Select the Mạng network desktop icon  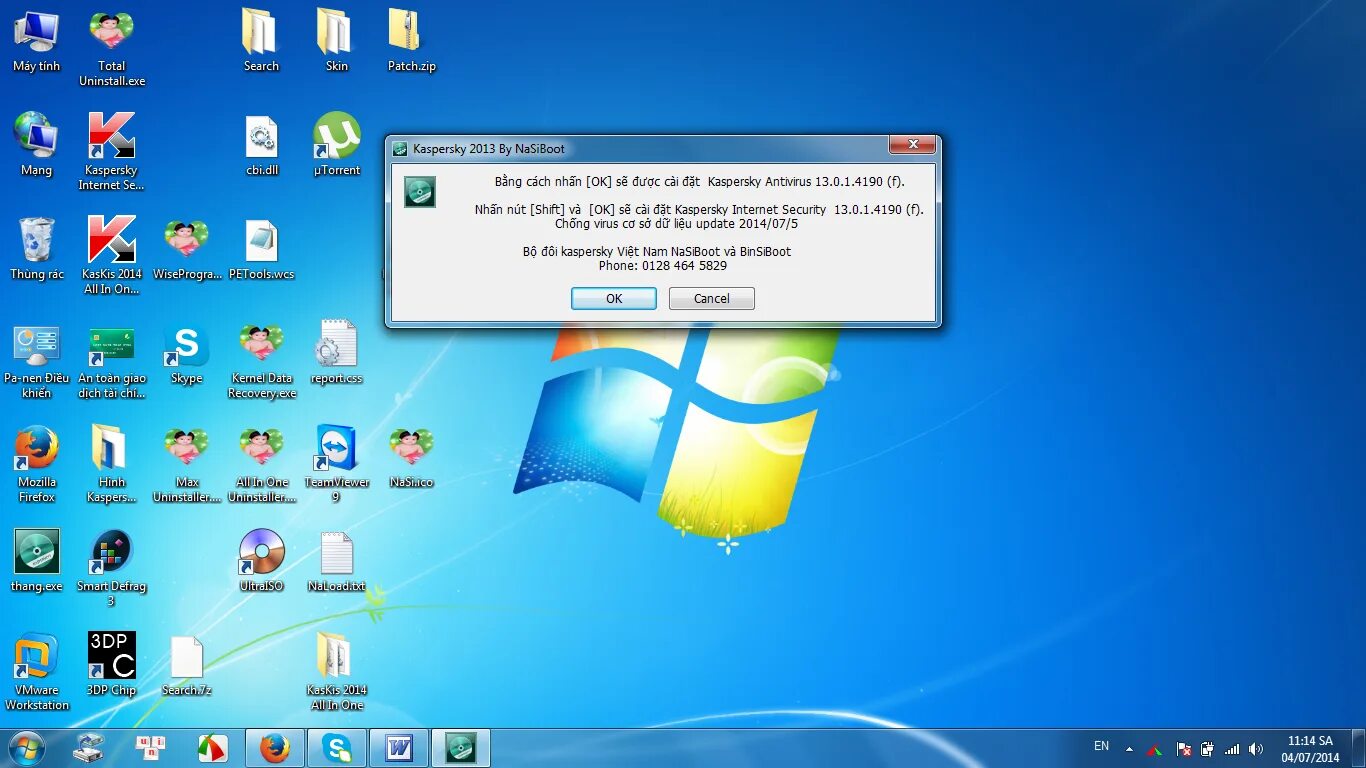click(36, 146)
